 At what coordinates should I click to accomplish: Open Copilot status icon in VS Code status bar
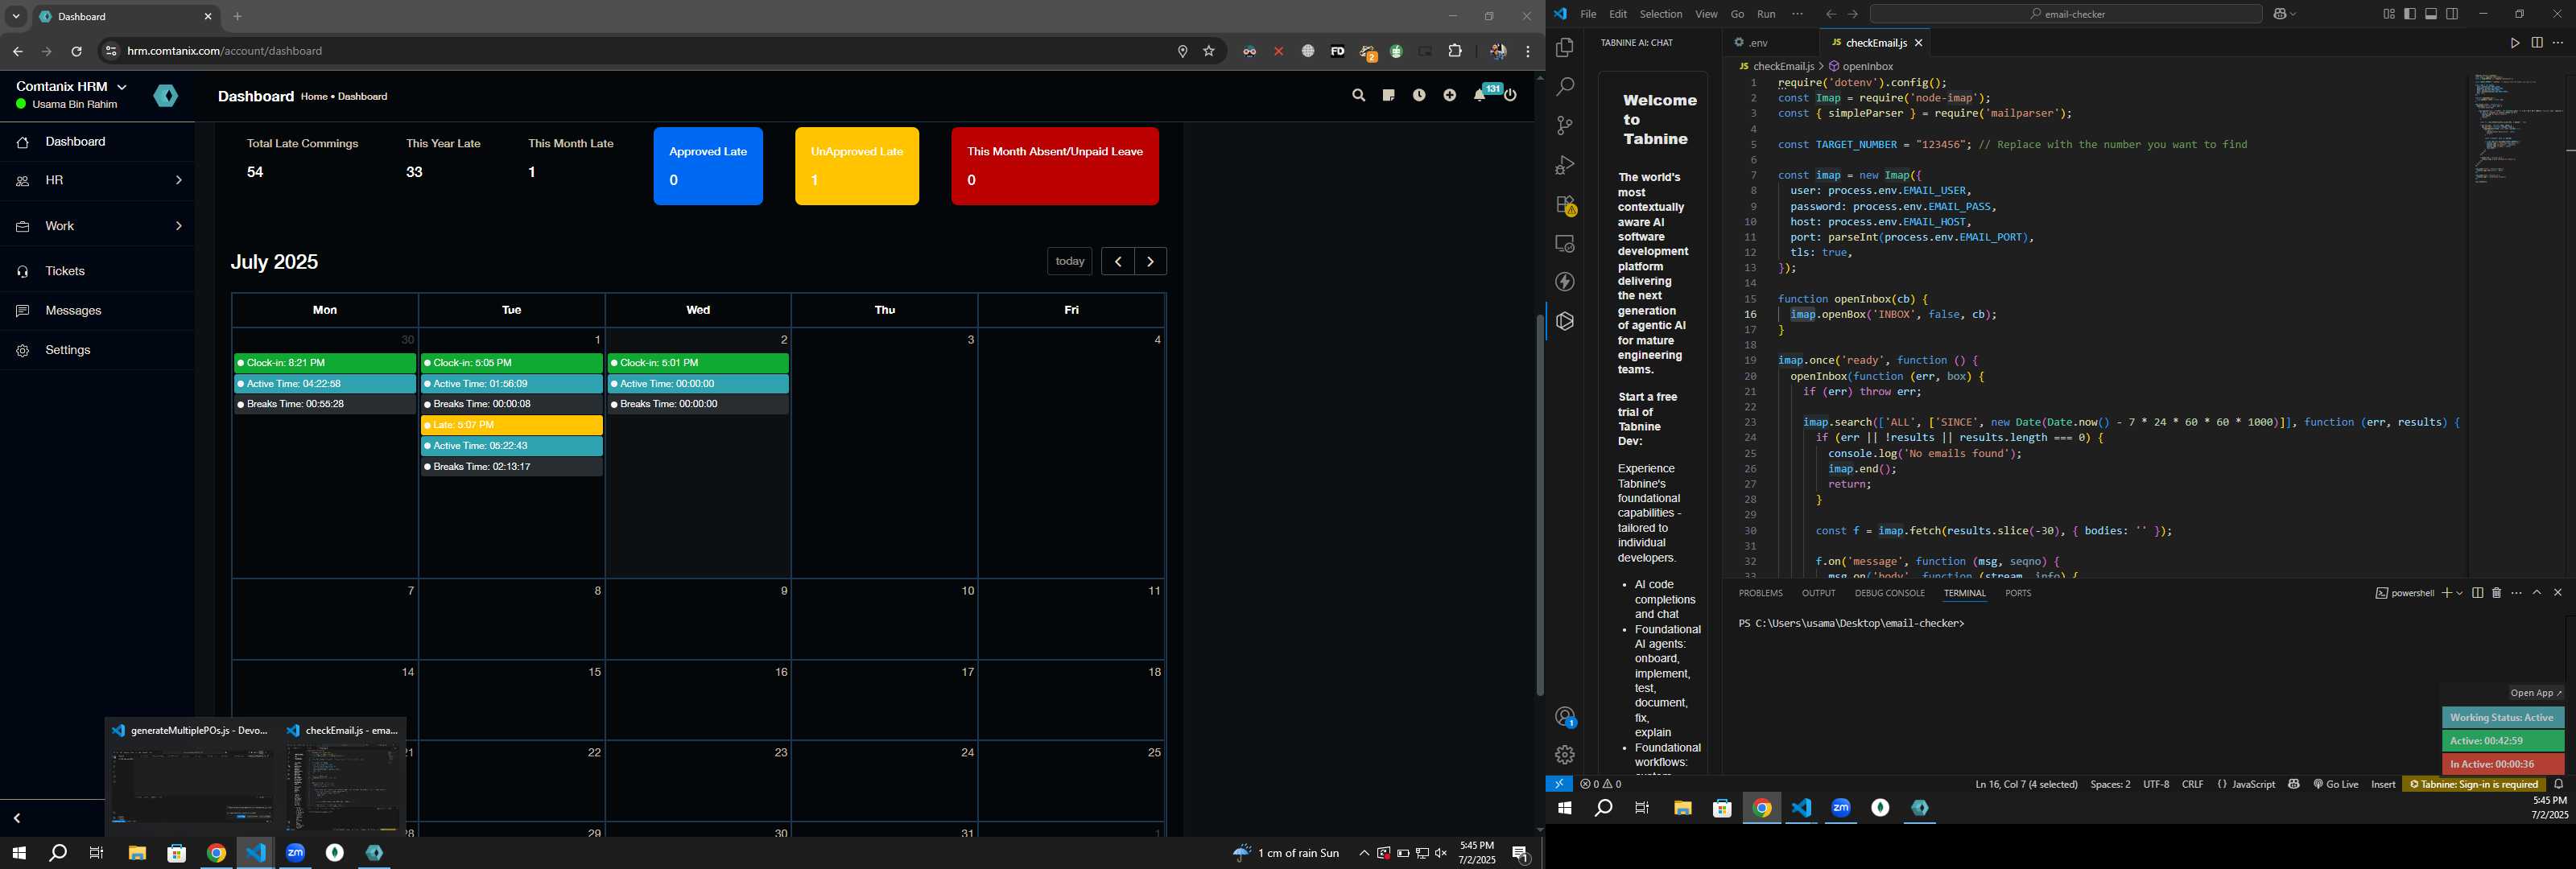click(2294, 785)
